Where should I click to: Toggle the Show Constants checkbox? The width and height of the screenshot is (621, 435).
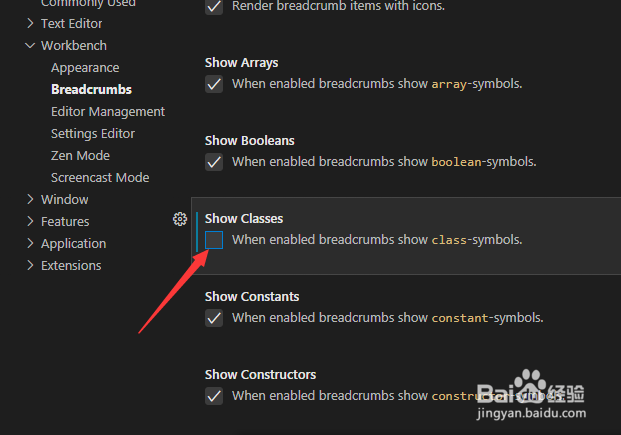(x=214, y=318)
